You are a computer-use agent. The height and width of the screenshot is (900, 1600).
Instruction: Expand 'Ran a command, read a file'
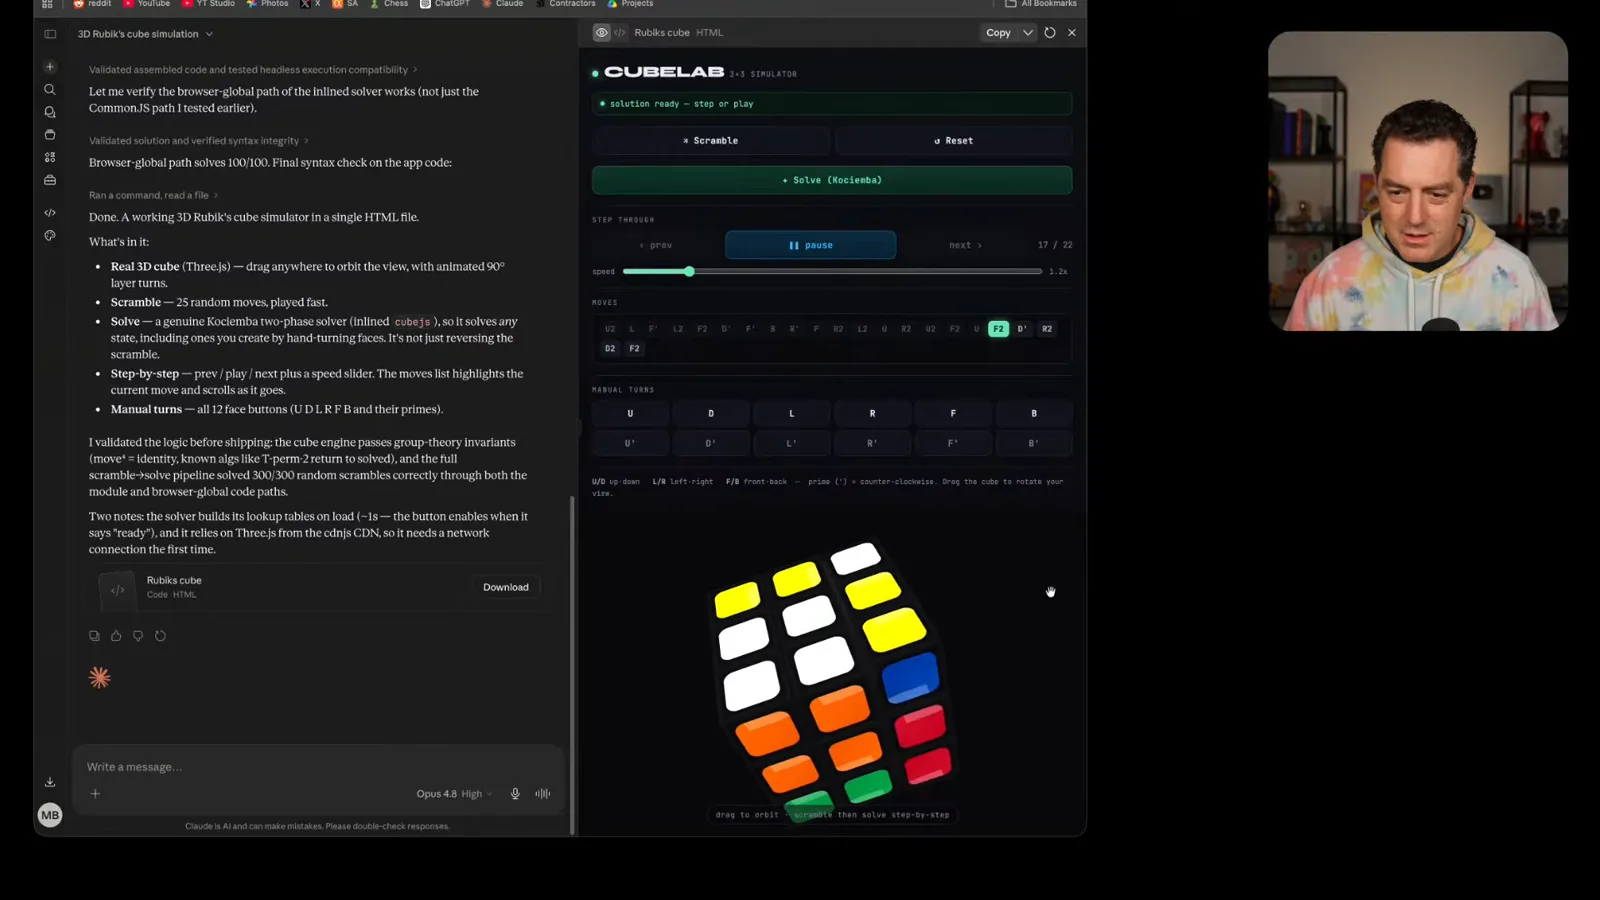coord(153,195)
